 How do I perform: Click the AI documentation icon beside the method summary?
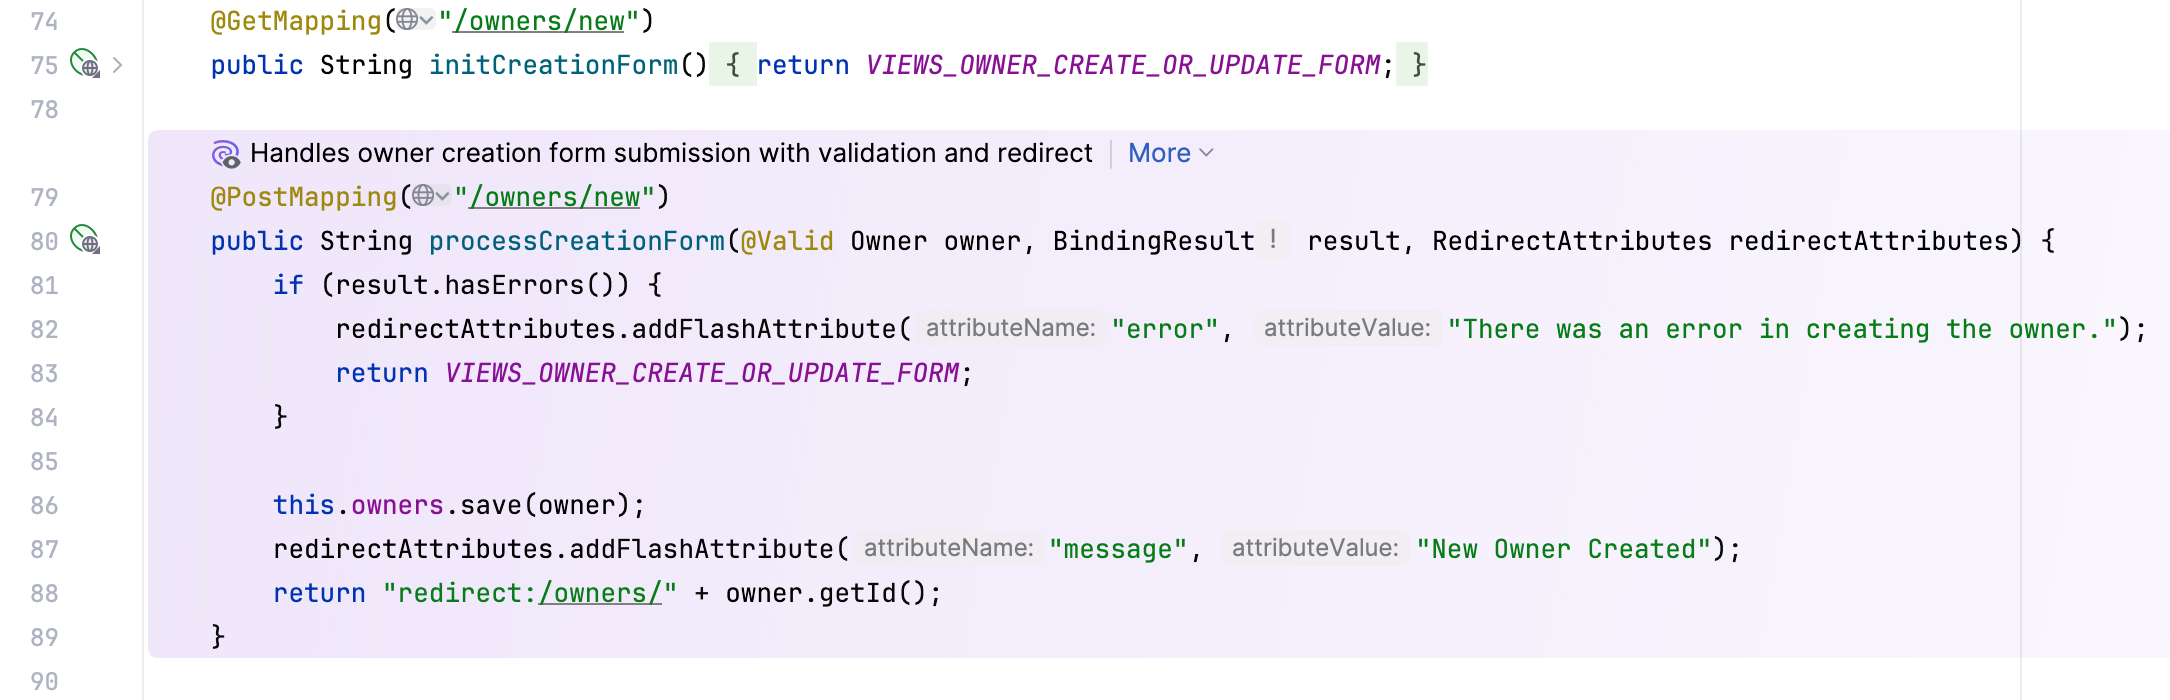pos(226,154)
